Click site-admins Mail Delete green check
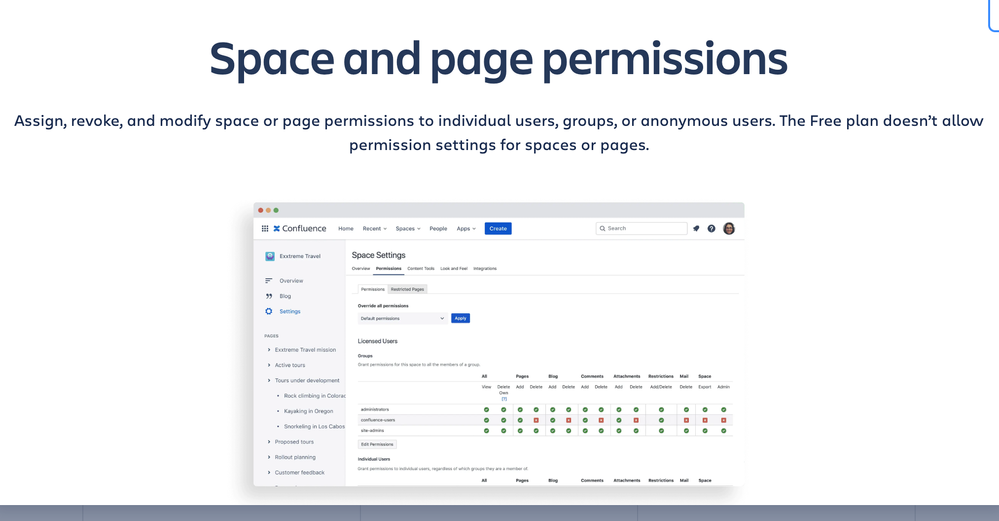Image resolution: width=999 pixels, height=521 pixels. pos(686,431)
